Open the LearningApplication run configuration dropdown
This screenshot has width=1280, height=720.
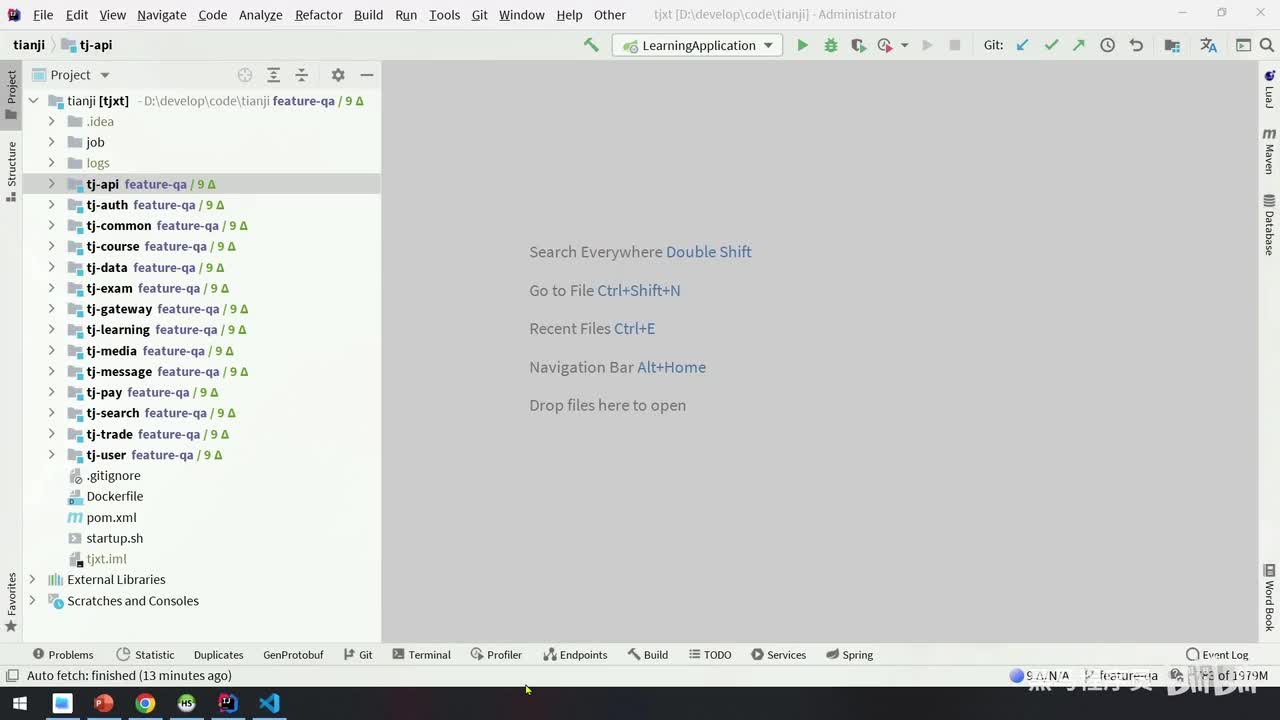click(x=699, y=45)
